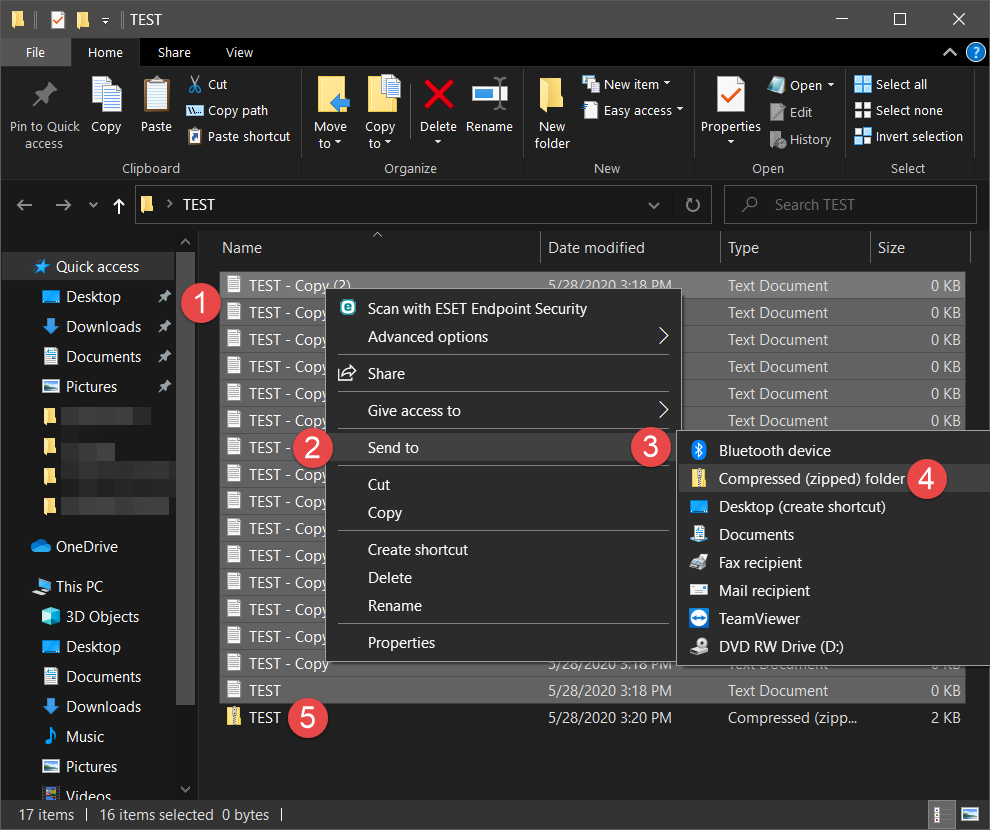The width and height of the screenshot is (990, 830).
Task: Open the File tab
Action: pyautogui.click(x=35, y=52)
